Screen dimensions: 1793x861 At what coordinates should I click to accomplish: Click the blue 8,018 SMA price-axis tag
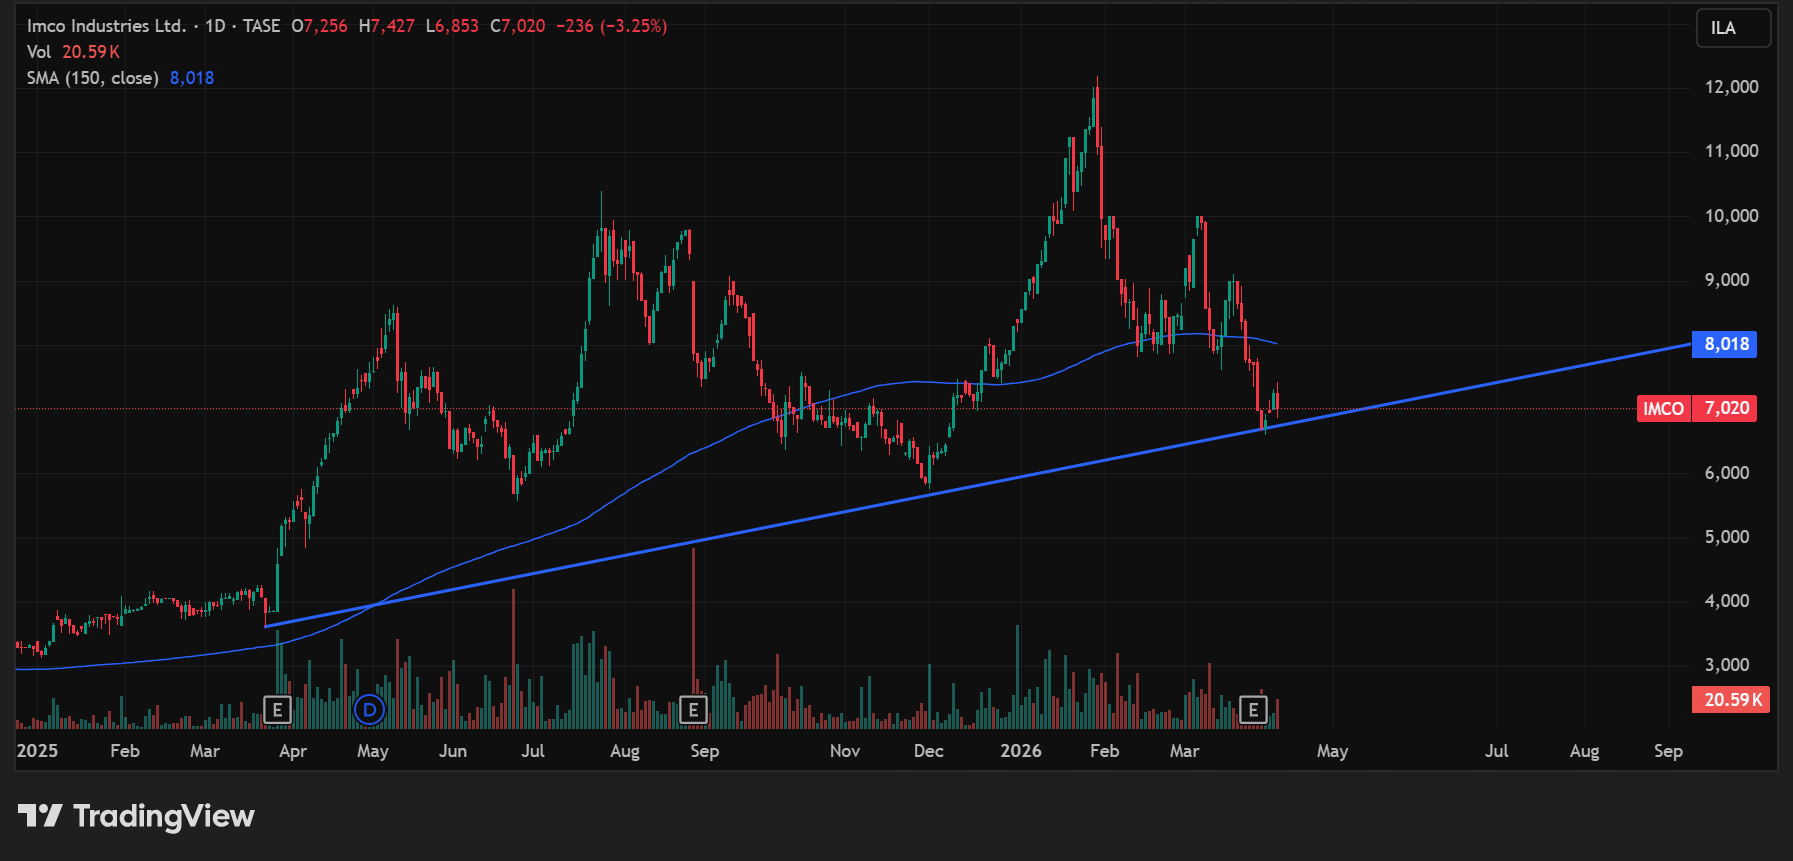[x=1724, y=344]
